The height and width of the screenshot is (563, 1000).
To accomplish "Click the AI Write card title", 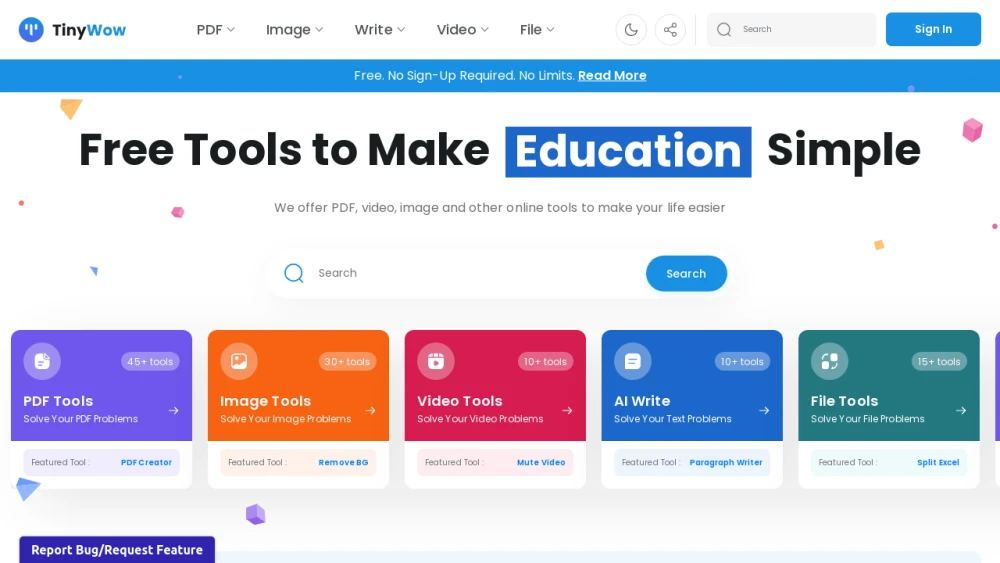I will click(642, 401).
